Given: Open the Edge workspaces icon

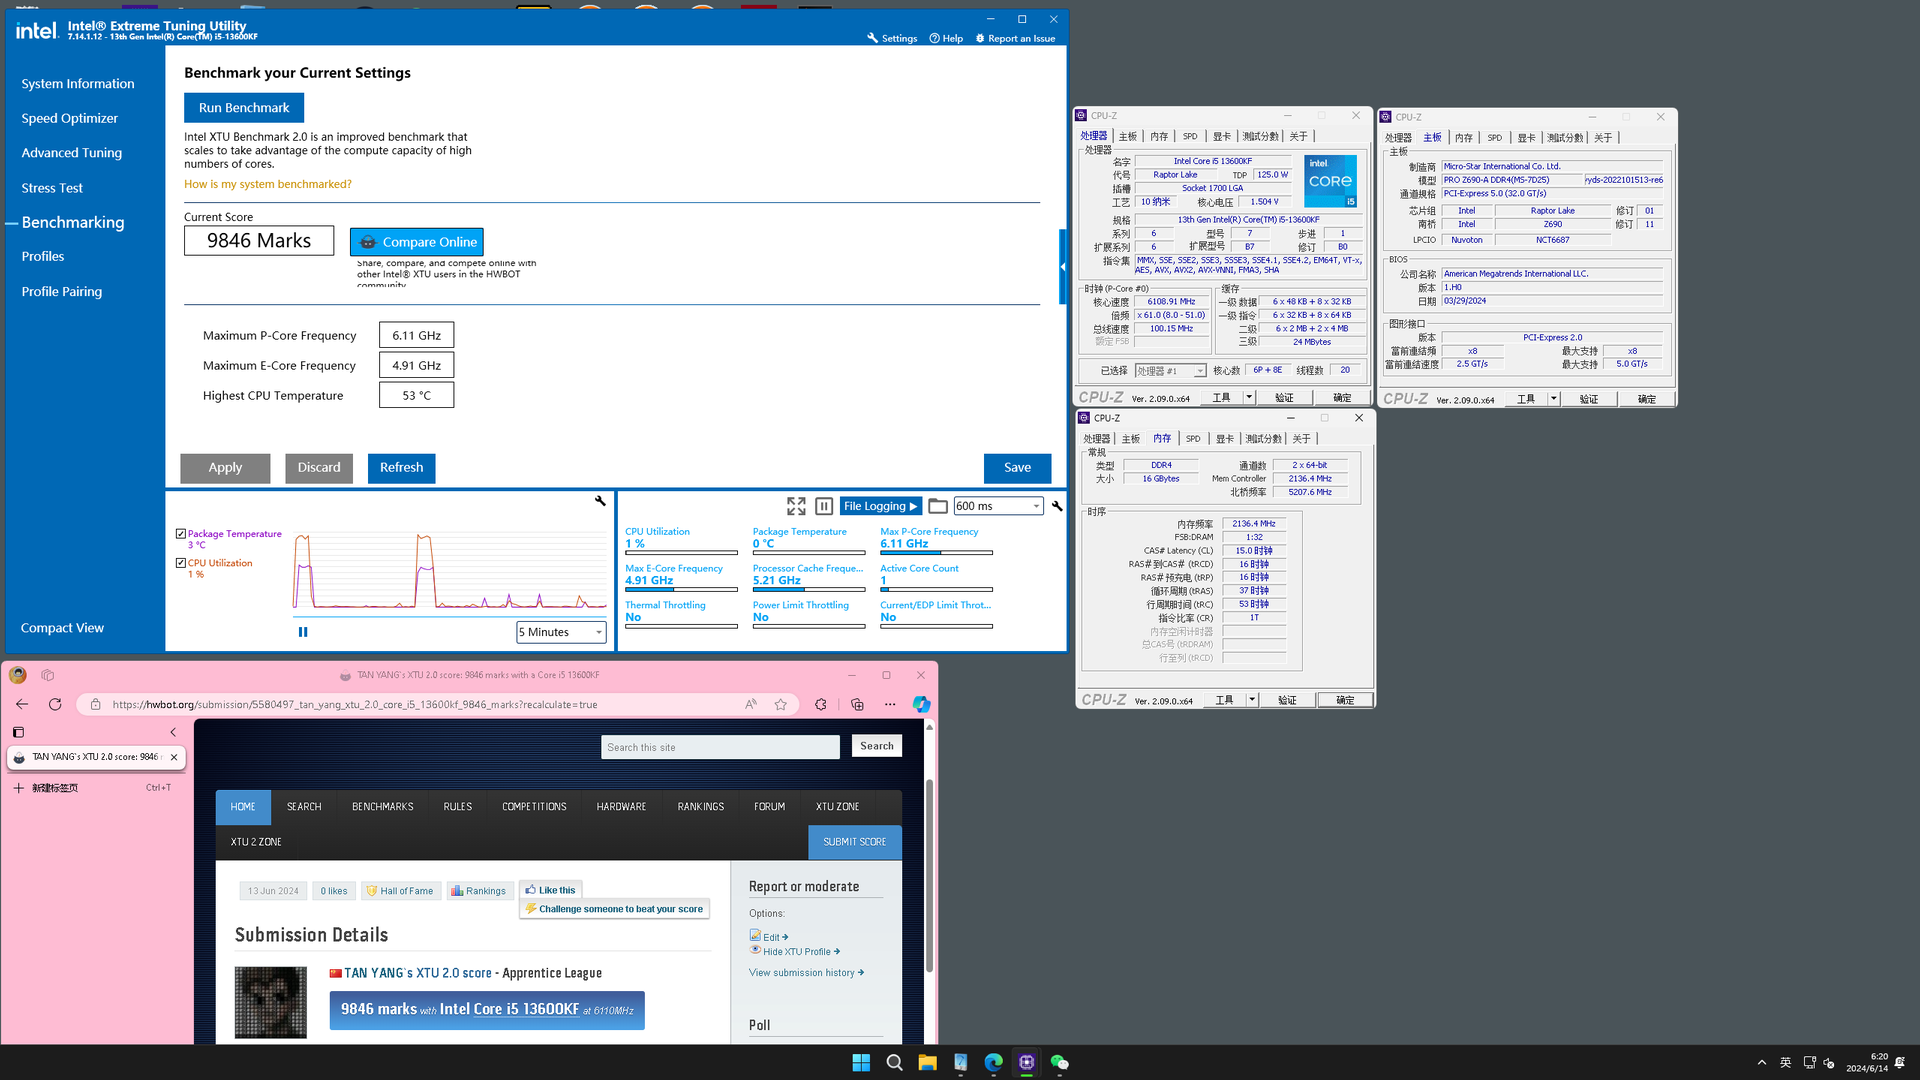Looking at the screenshot, I should click(48, 675).
